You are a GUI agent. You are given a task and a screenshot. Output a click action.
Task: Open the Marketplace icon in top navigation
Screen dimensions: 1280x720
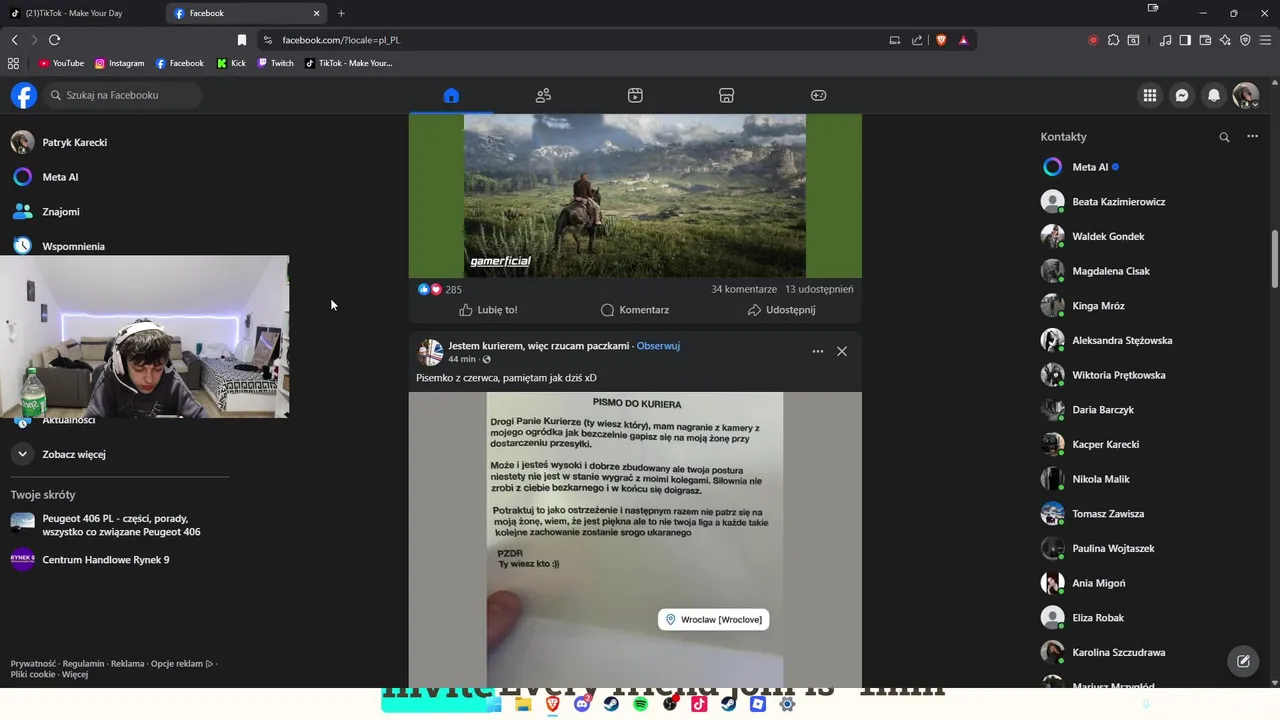click(x=727, y=95)
